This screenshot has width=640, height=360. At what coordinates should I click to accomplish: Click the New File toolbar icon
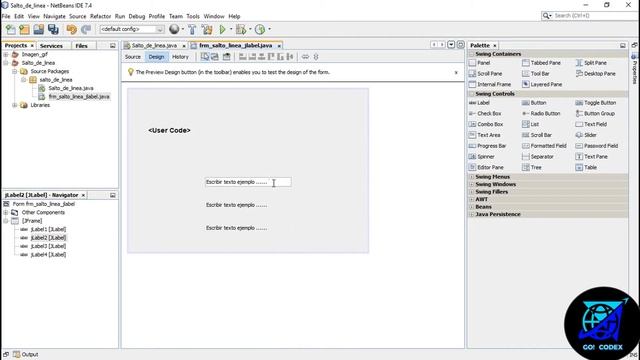coord(11,29)
